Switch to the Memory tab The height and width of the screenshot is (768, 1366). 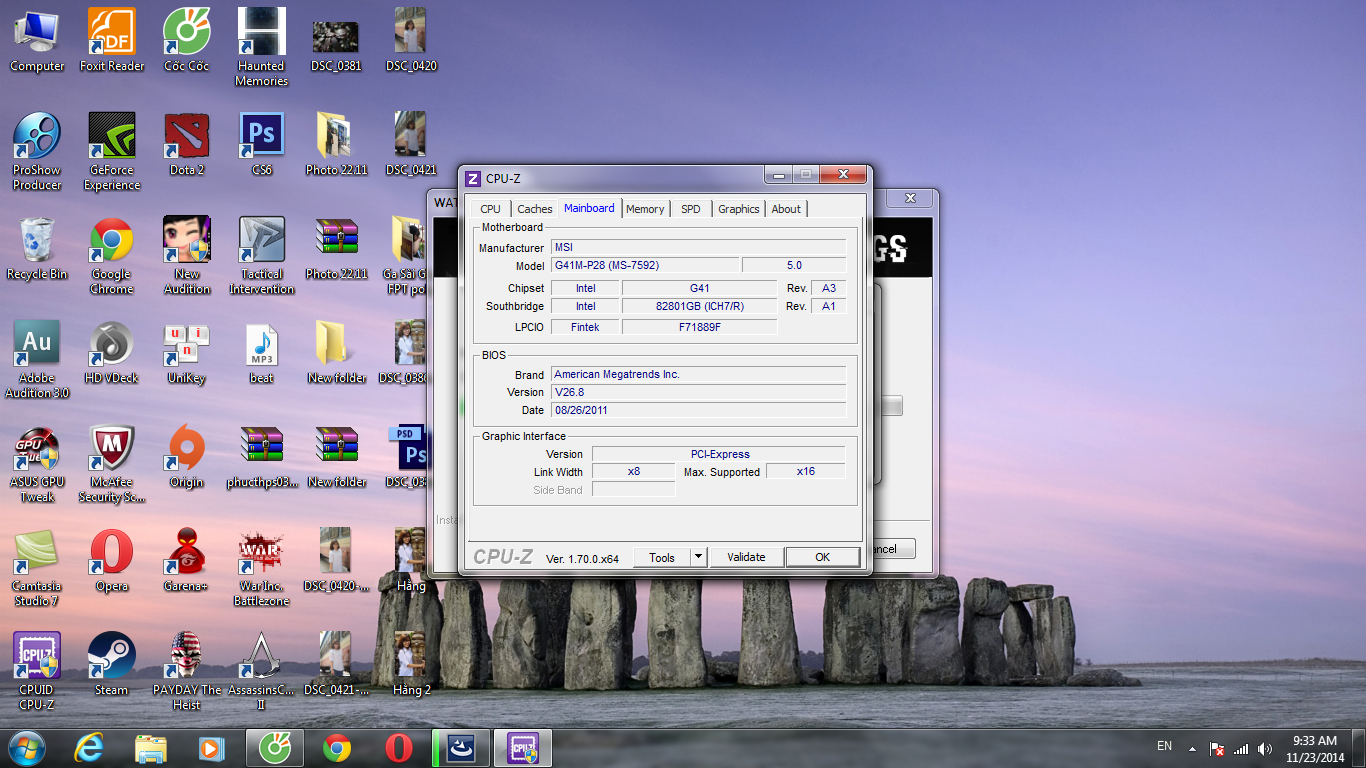pyautogui.click(x=645, y=209)
